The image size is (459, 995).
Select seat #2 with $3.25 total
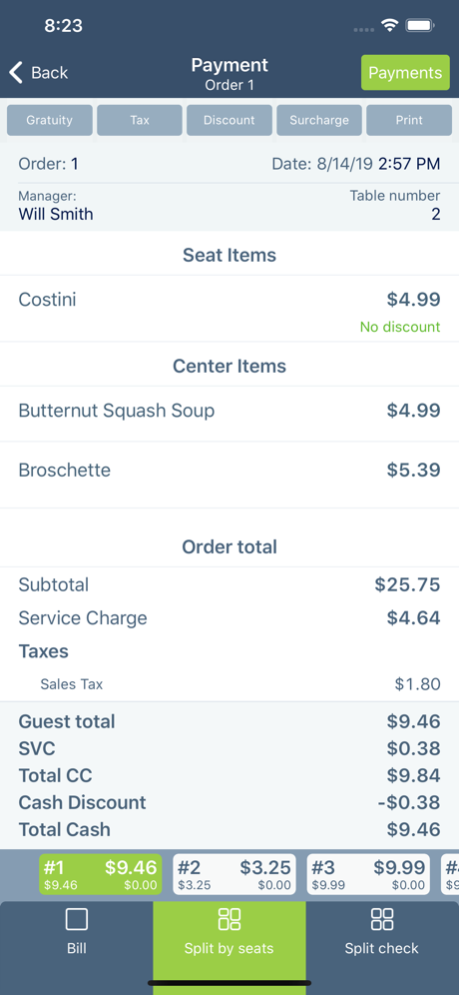(234, 874)
